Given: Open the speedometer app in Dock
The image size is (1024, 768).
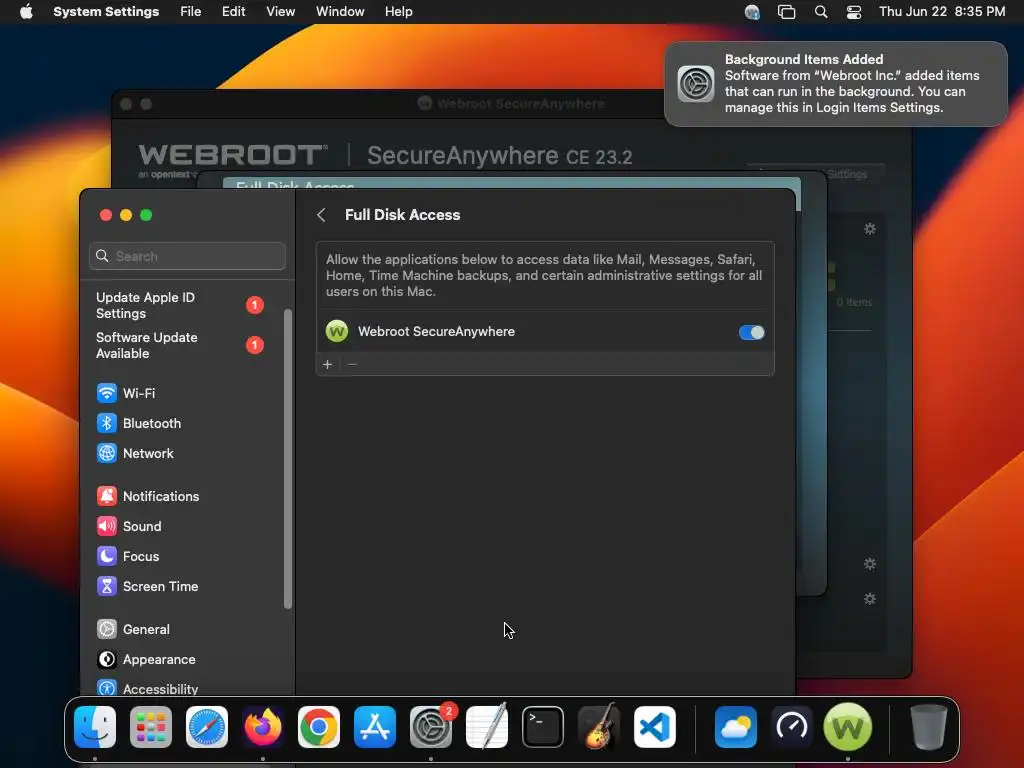Looking at the screenshot, I should point(792,727).
